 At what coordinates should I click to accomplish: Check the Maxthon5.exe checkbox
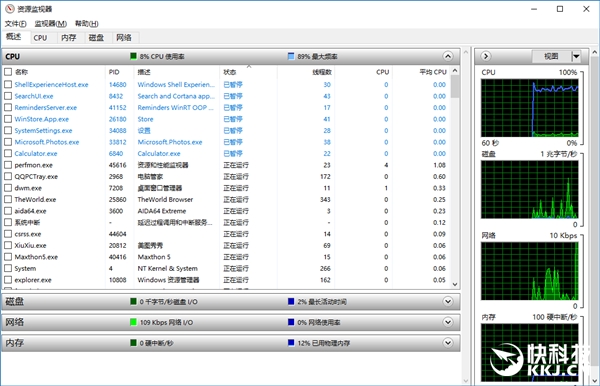click(8, 257)
